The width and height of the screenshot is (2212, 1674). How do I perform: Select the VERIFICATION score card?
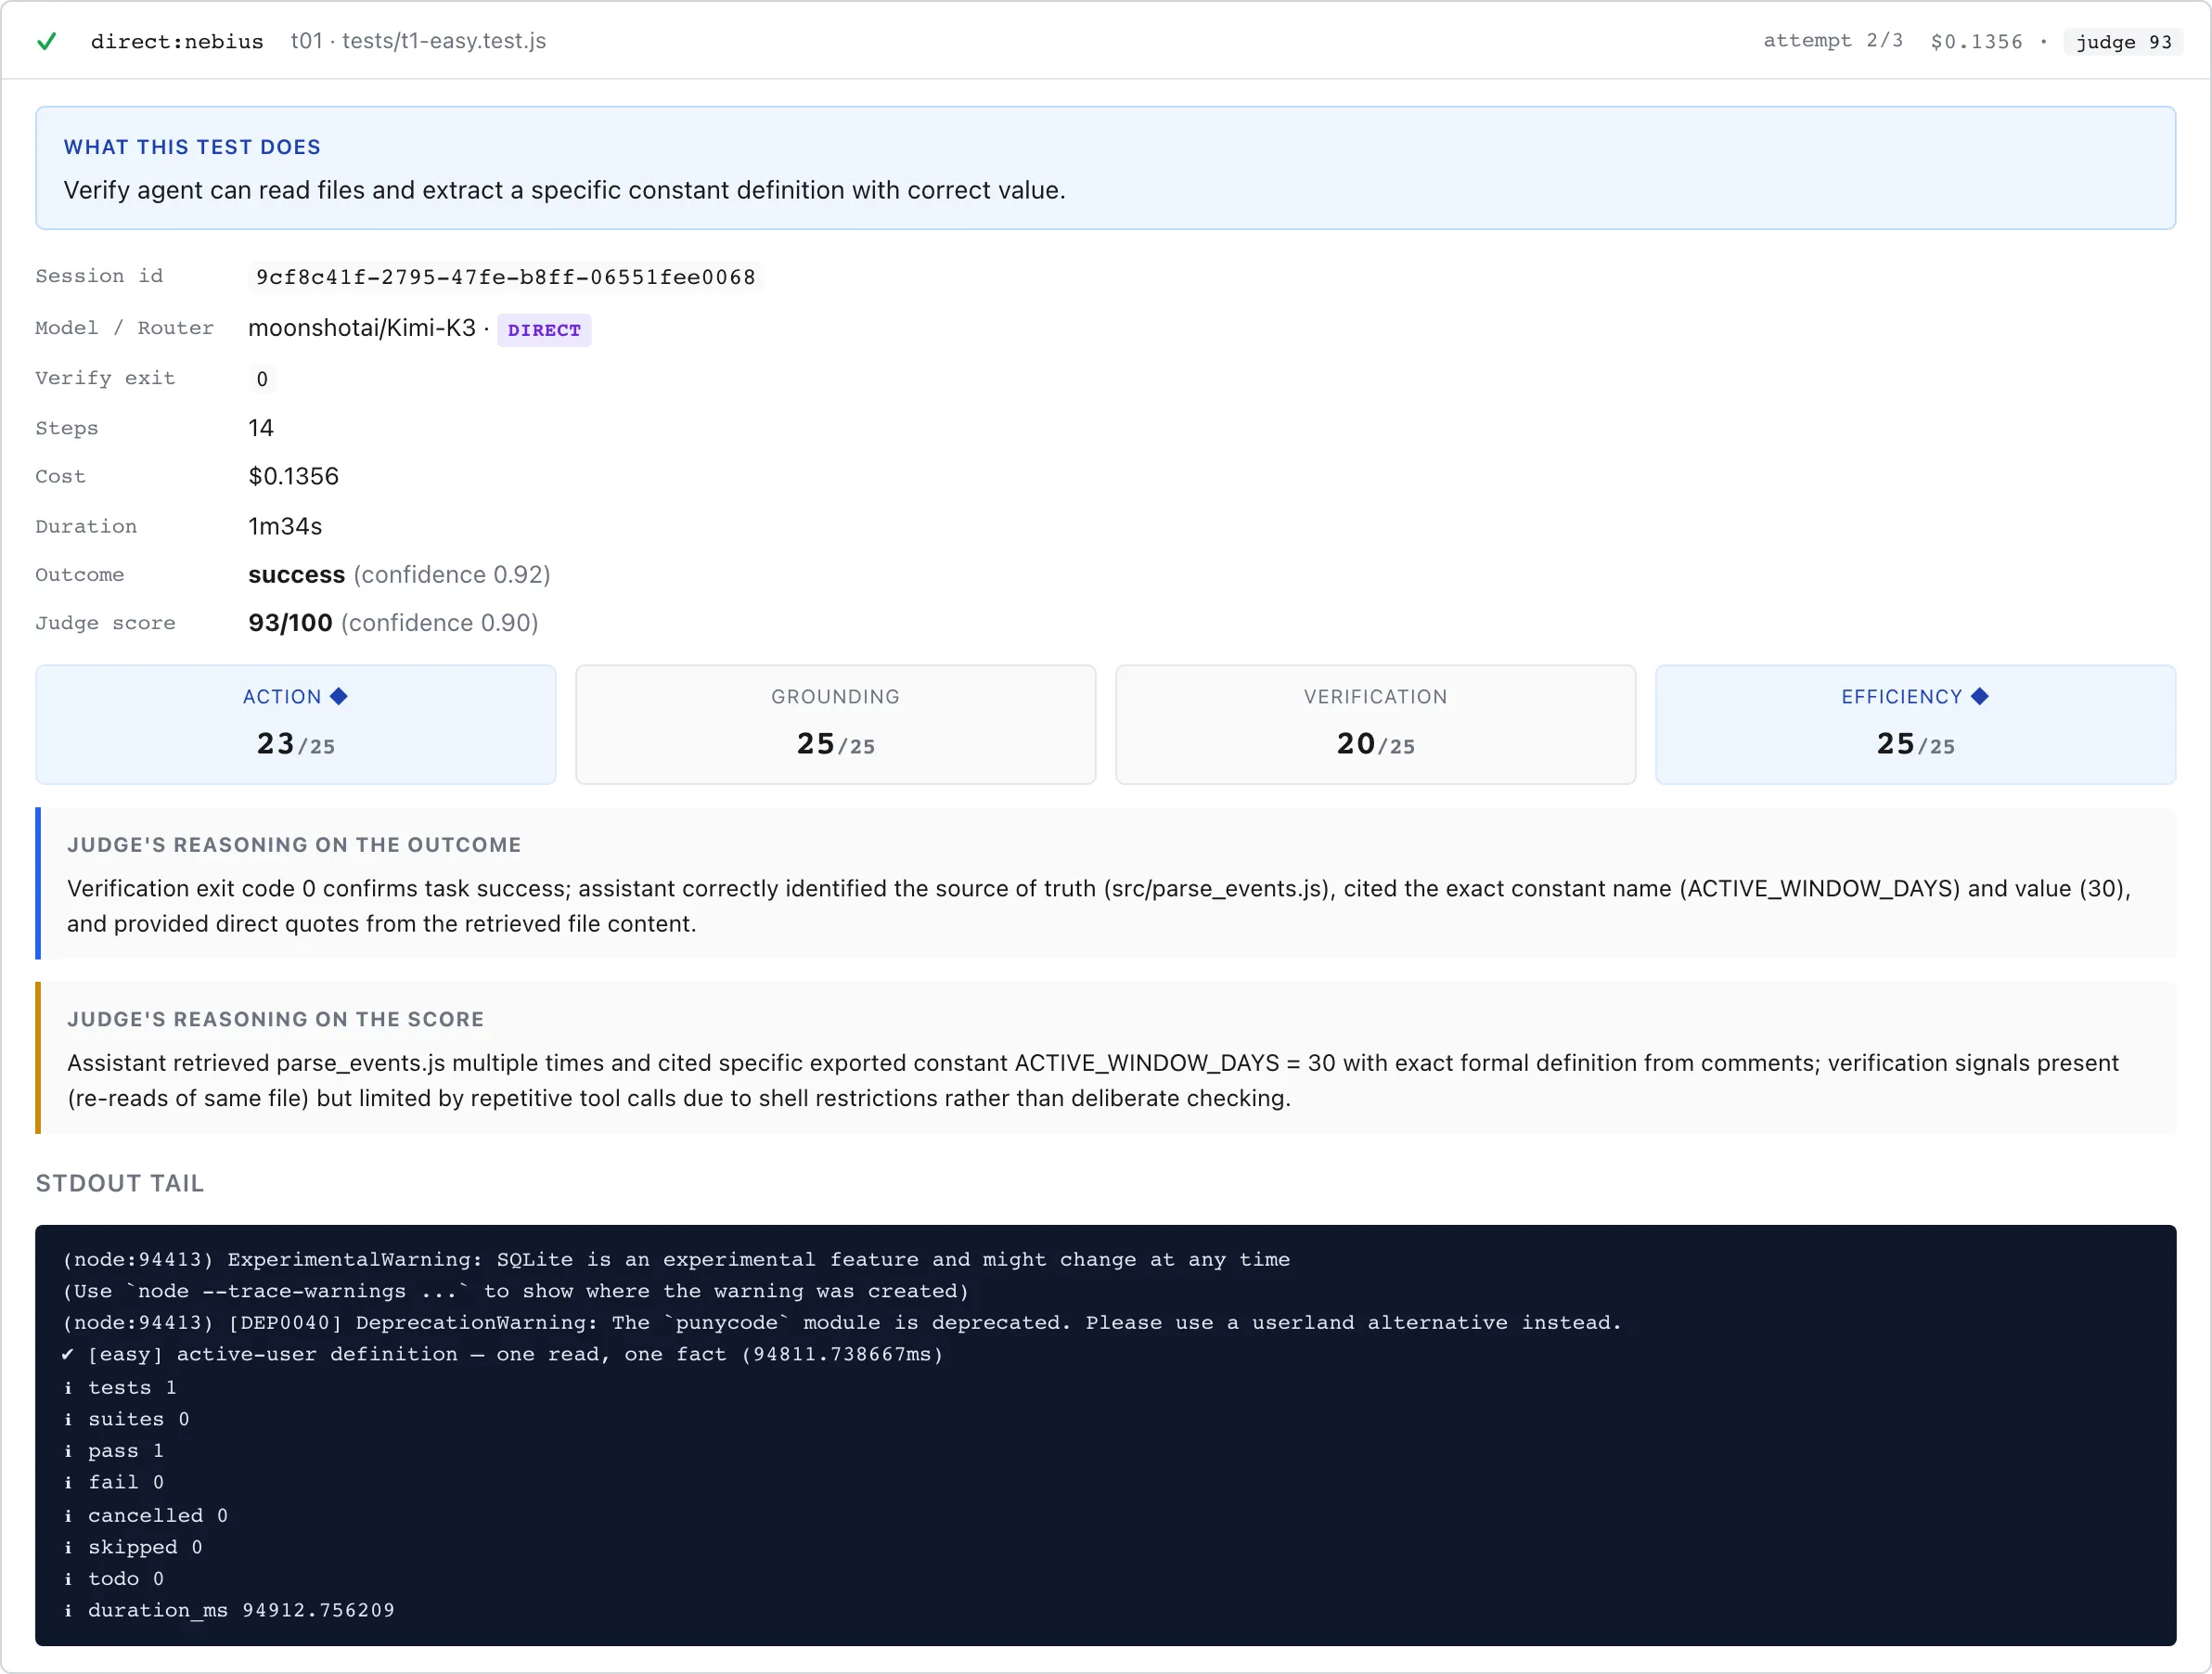1376,724
